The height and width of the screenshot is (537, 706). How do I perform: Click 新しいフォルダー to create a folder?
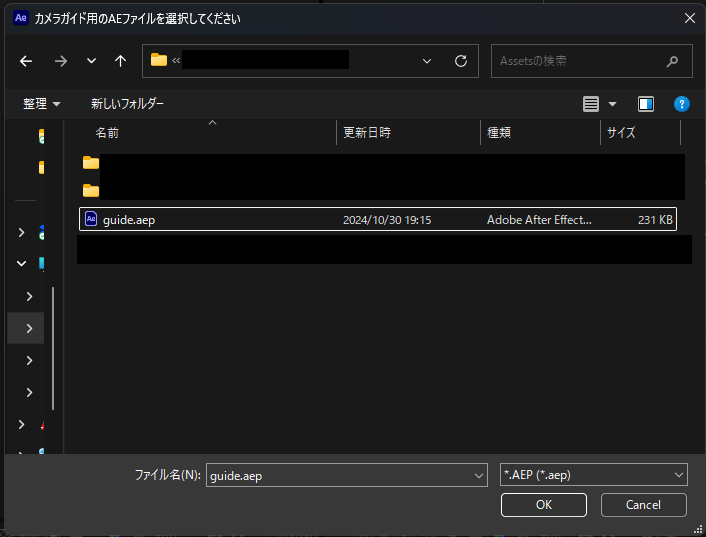tap(127, 104)
